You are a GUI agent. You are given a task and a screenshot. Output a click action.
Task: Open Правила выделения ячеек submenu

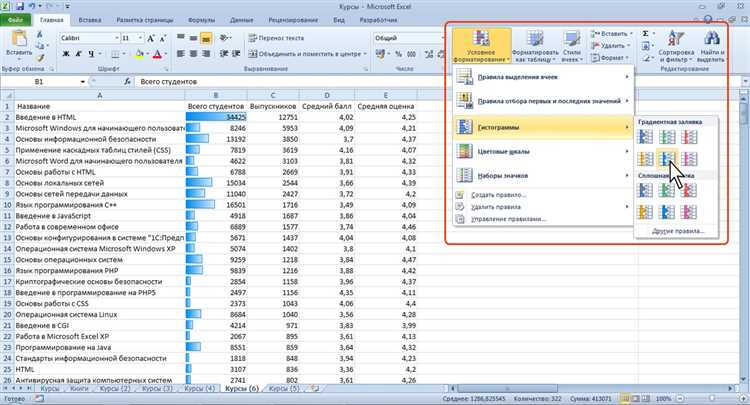tap(543, 77)
